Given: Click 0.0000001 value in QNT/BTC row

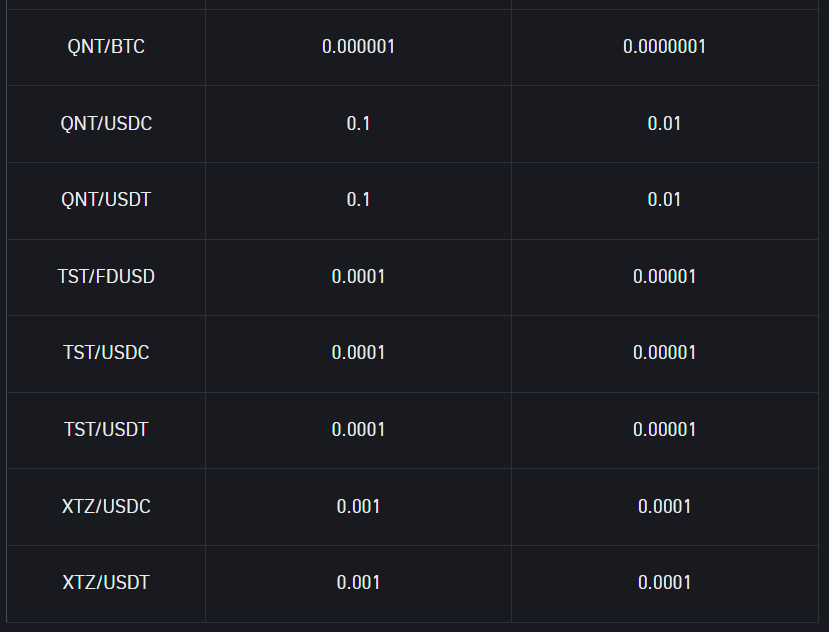Looking at the screenshot, I should click(665, 47).
